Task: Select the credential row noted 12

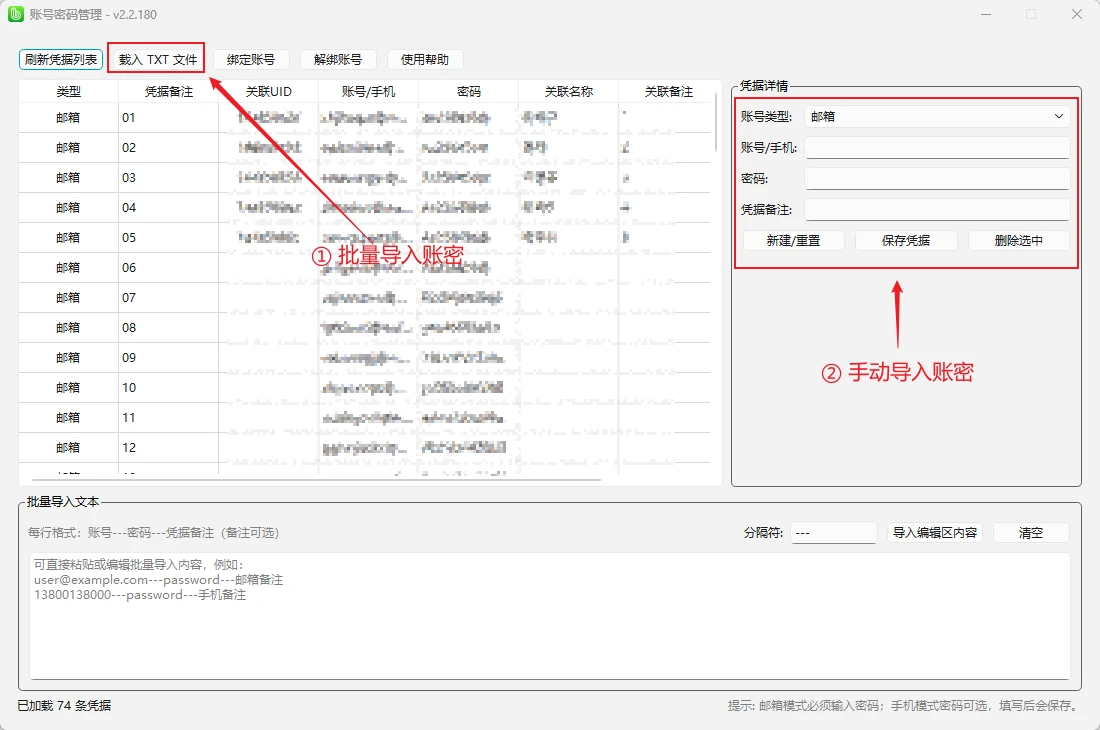Action: coord(365,448)
